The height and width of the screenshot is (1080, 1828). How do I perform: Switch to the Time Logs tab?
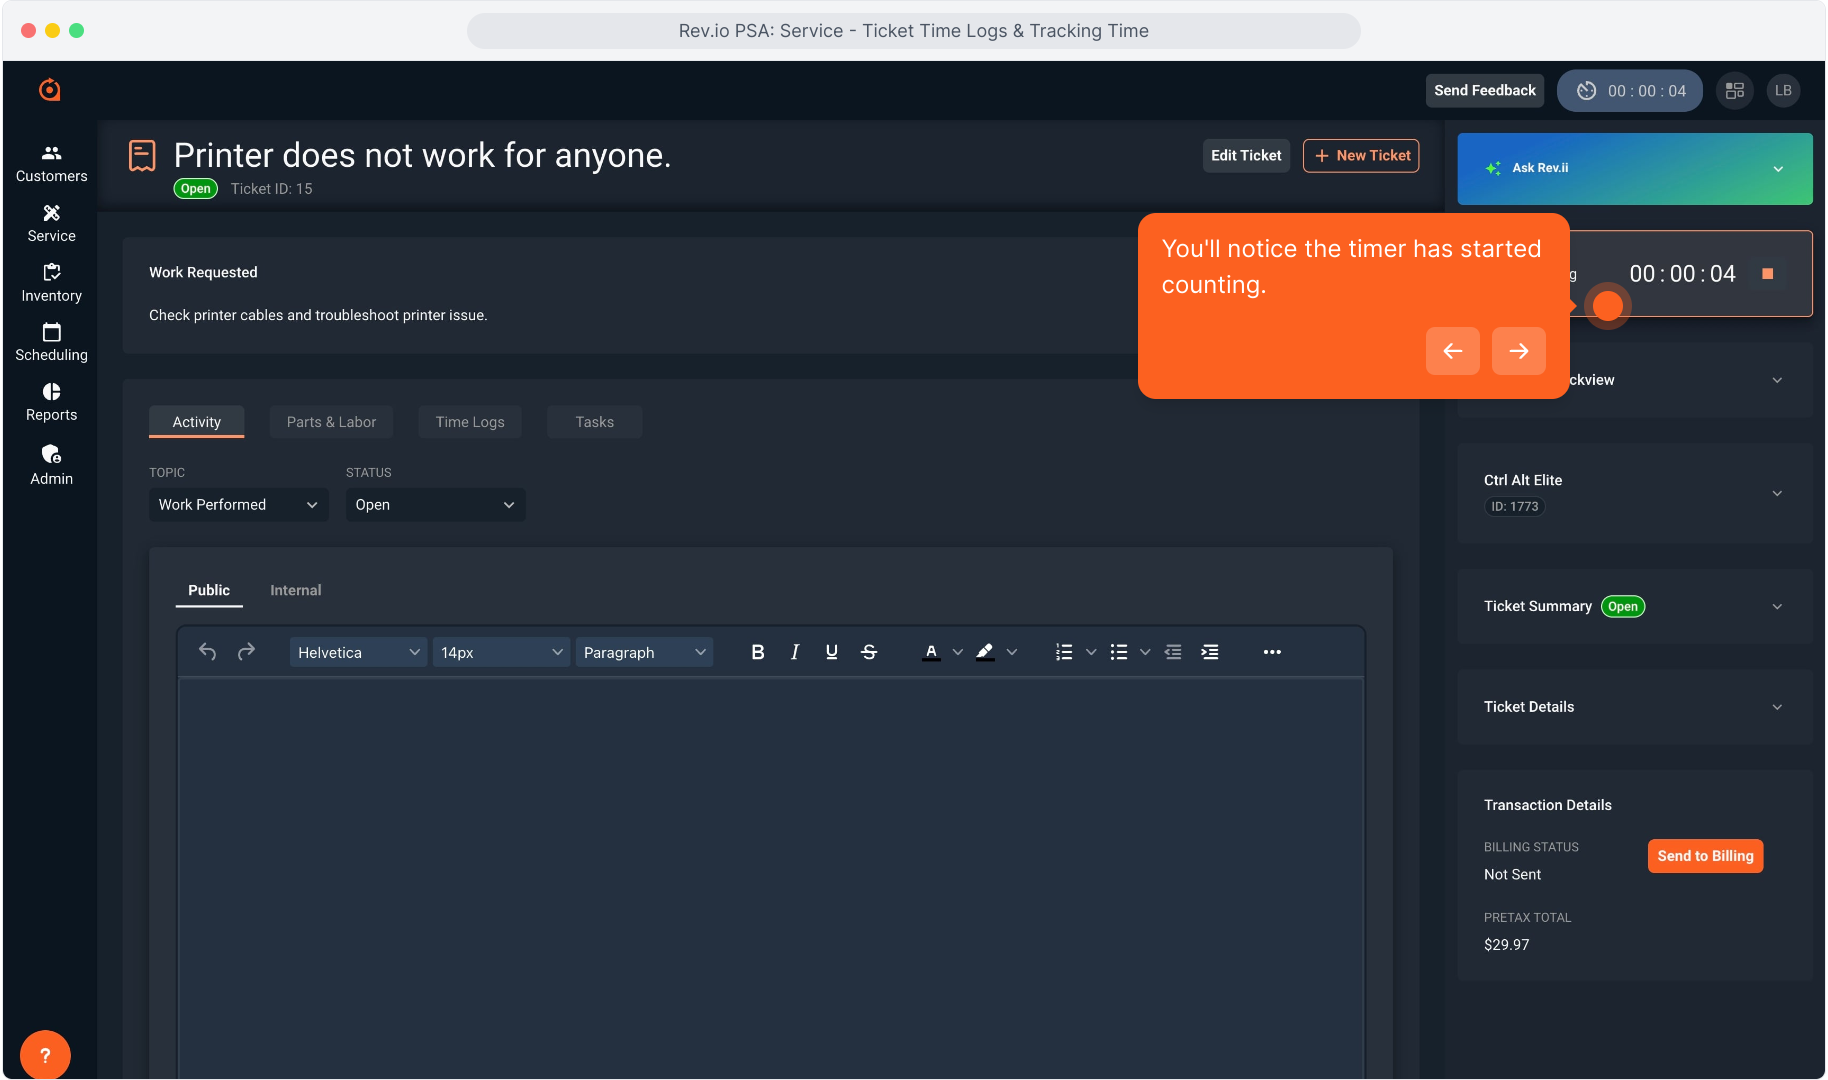coord(469,422)
